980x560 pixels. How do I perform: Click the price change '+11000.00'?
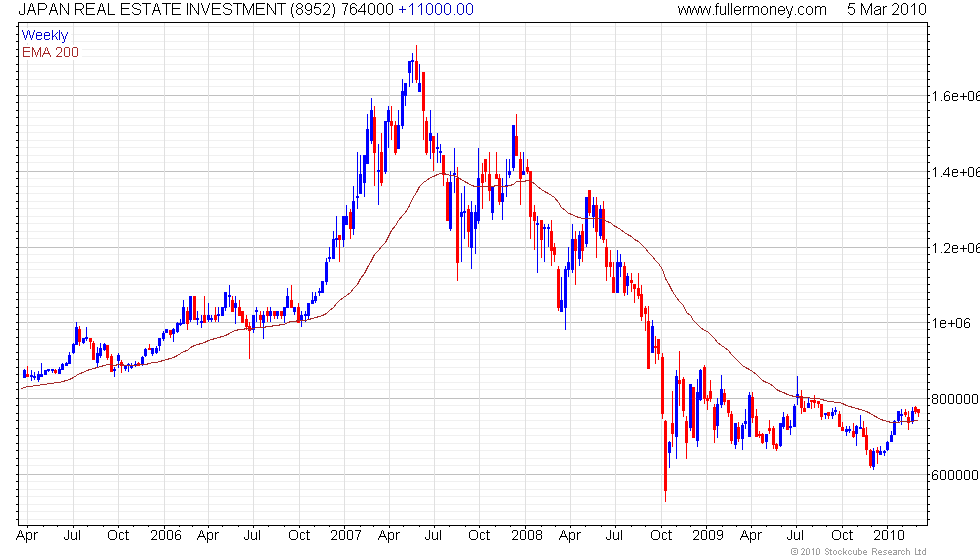436,9
